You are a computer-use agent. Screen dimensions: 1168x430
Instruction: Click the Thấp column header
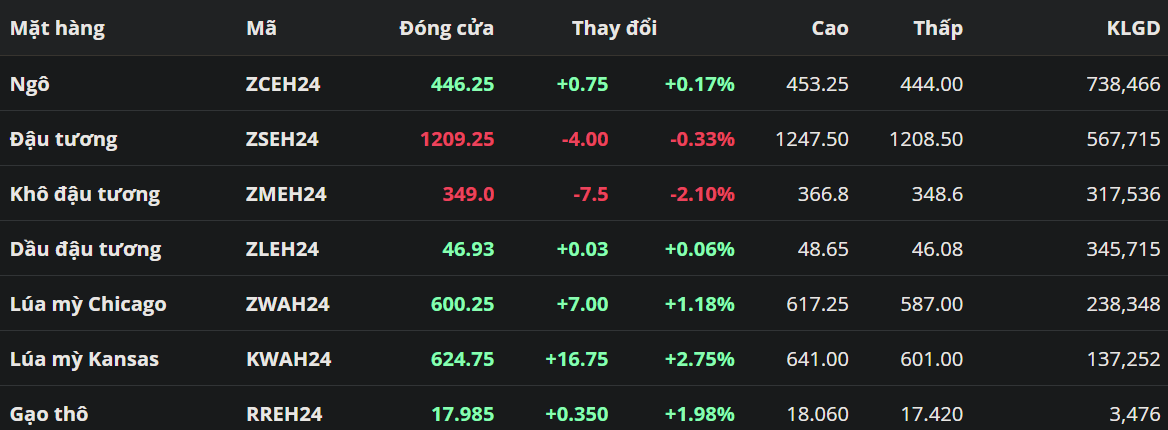[938, 28]
